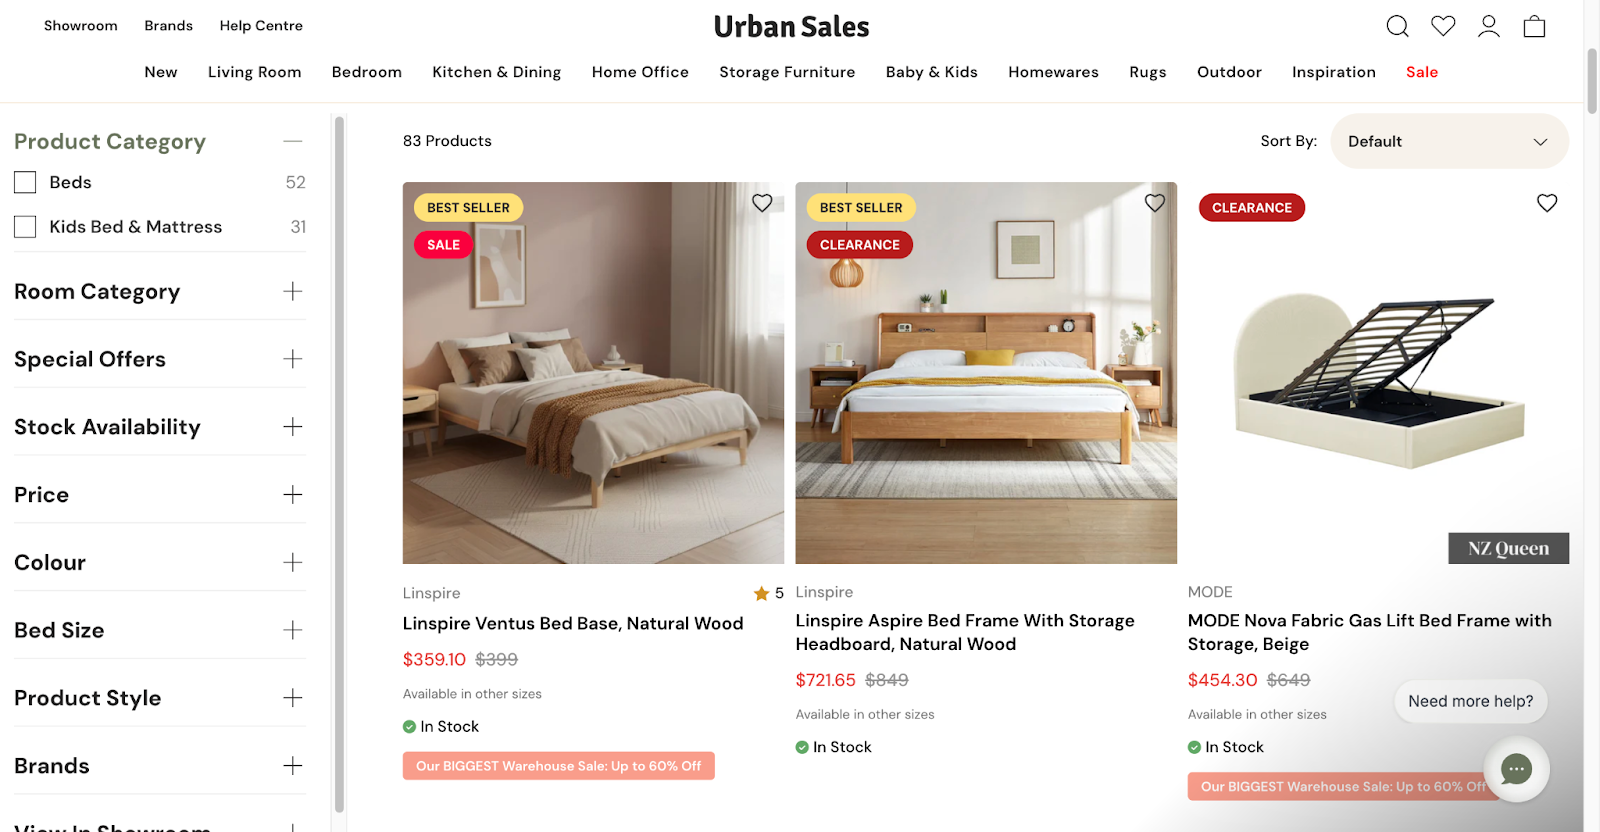Favorite the Linspire Ventus Bed Base with heart icon
Viewport: 1600px width, 832px height.
(762, 202)
